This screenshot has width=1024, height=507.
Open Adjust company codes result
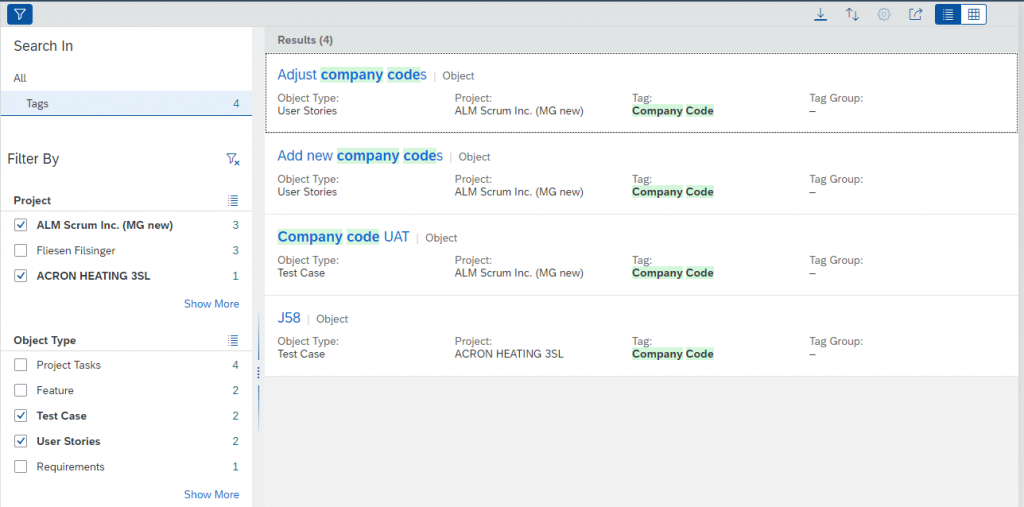(352, 74)
